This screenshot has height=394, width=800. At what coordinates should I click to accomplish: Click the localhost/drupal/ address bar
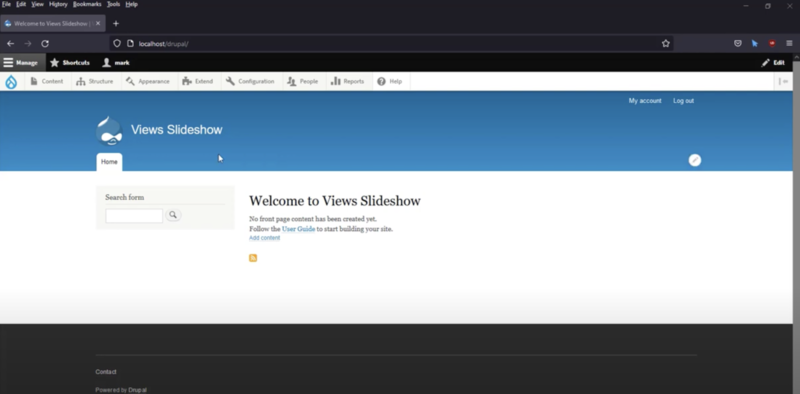click(x=391, y=44)
